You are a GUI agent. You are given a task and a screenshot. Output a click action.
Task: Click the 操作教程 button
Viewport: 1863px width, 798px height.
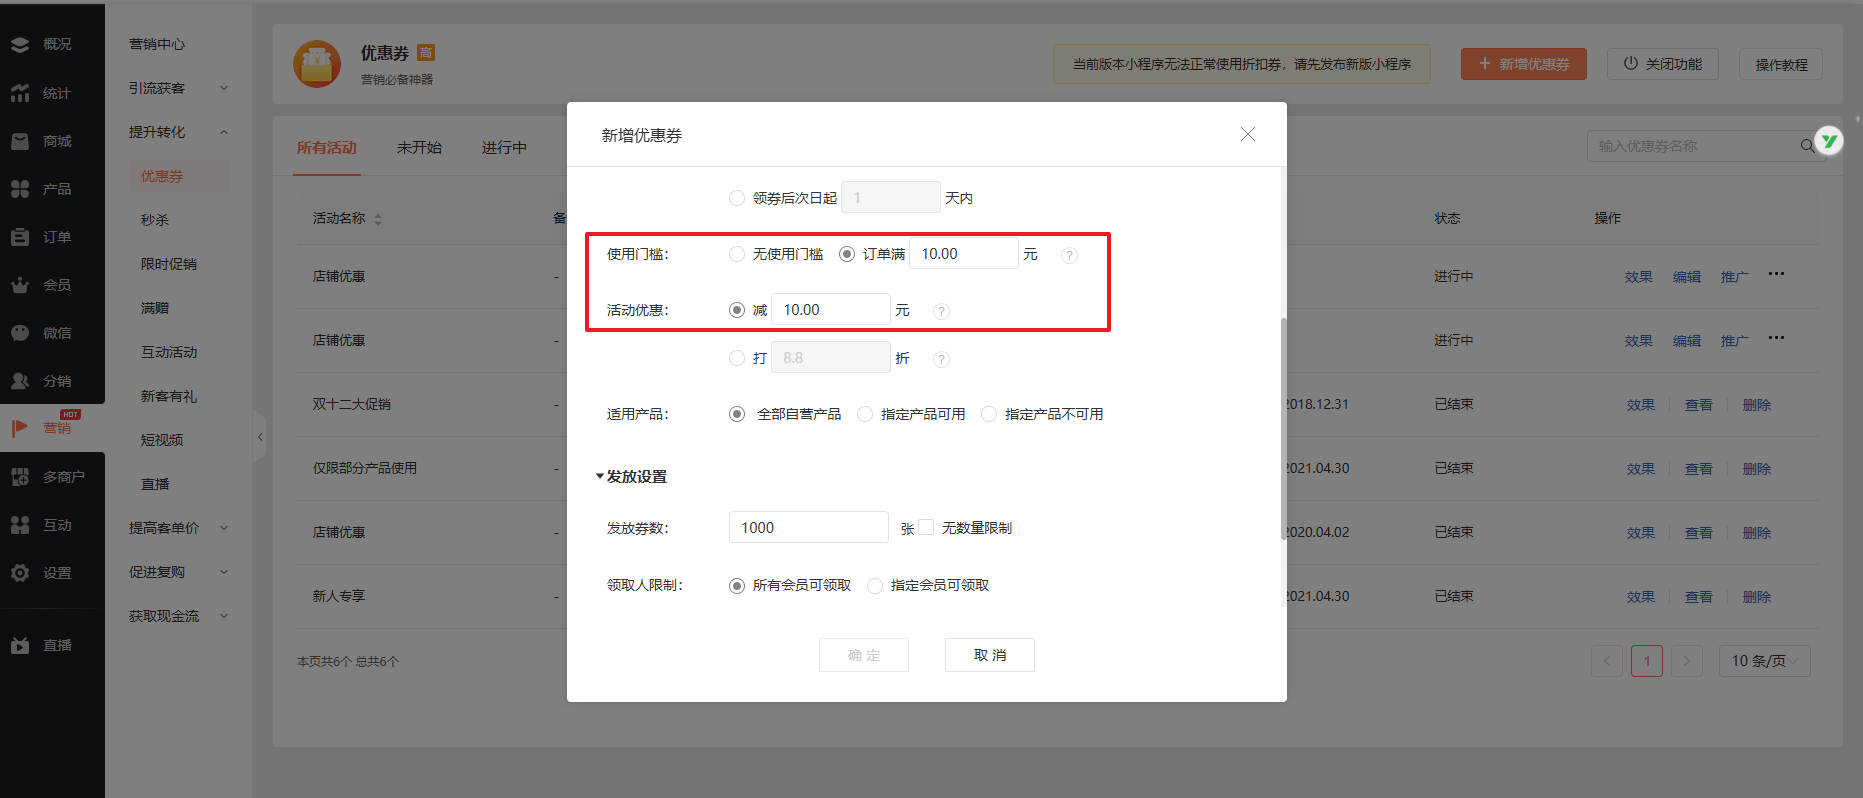click(x=1780, y=64)
